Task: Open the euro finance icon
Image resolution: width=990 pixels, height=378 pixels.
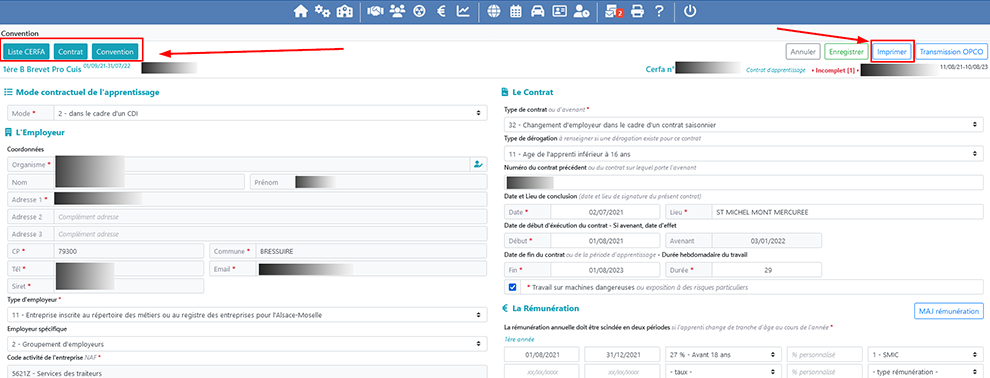Action: tap(442, 11)
